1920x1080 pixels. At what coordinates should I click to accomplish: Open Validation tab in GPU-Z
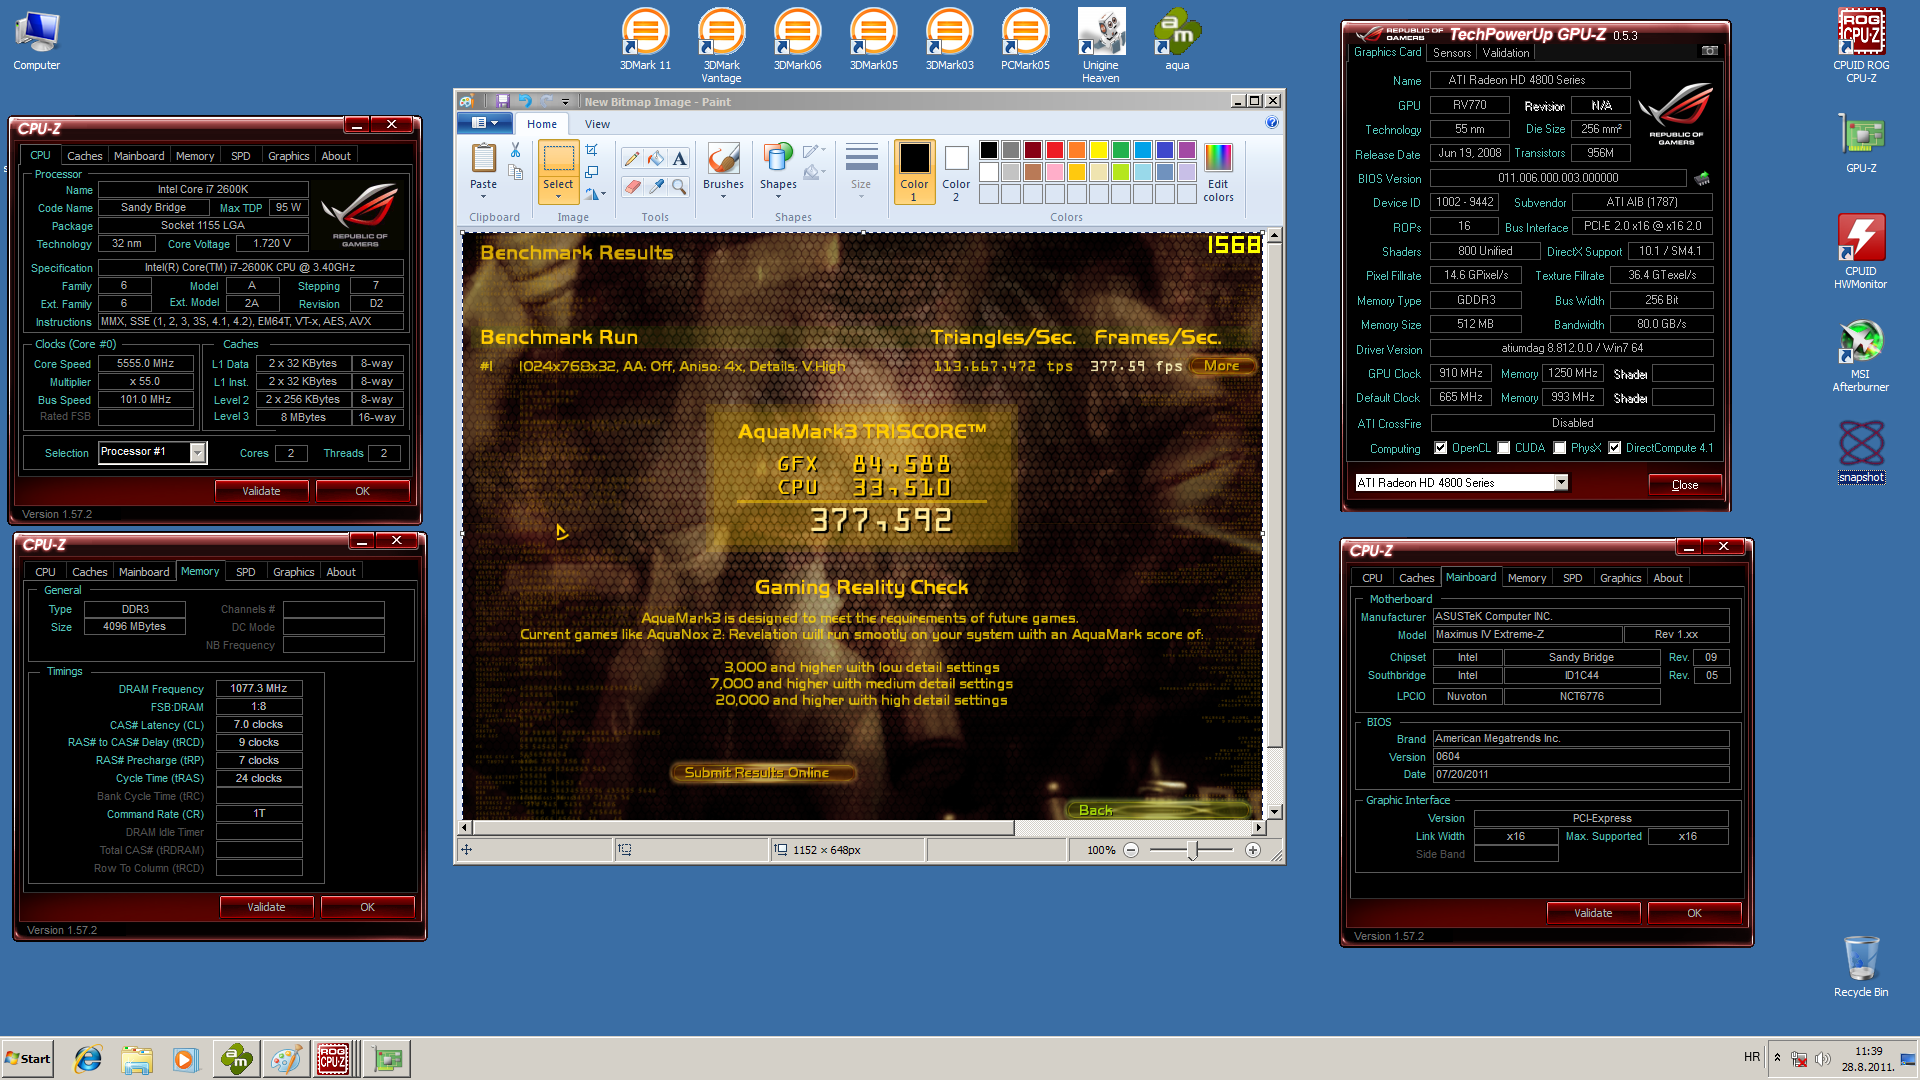pos(1506,53)
